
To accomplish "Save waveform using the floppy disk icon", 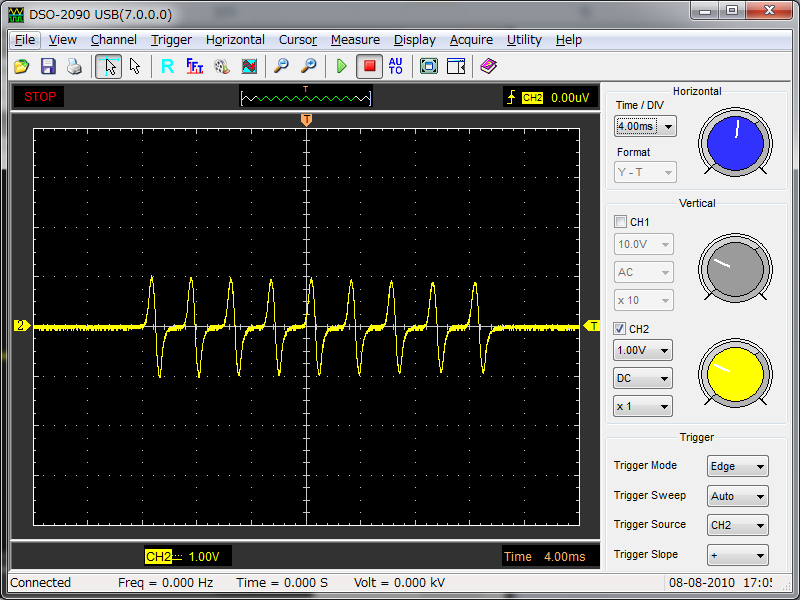I will coord(48,66).
